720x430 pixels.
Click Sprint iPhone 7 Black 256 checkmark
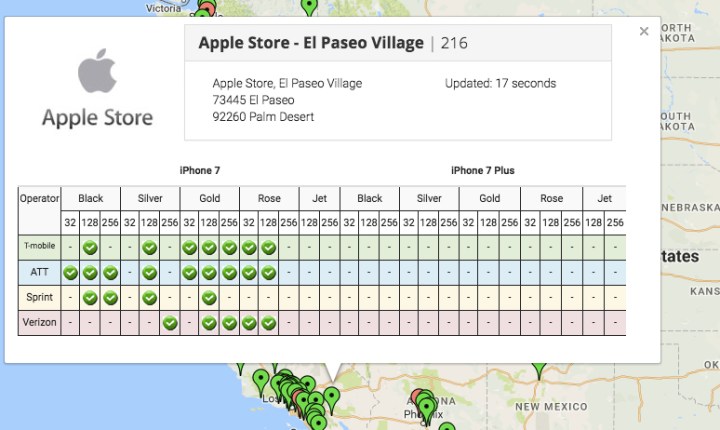[x=110, y=298]
